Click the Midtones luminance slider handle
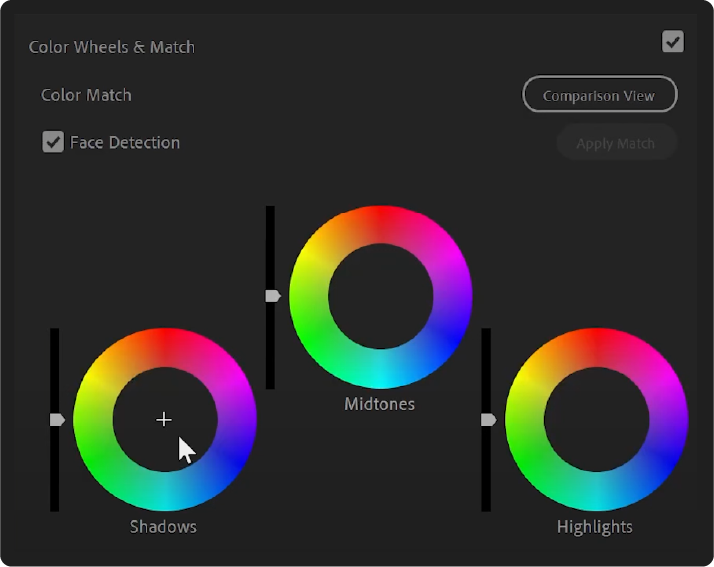Image resolution: width=714 pixels, height=567 pixels. point(273,296)
